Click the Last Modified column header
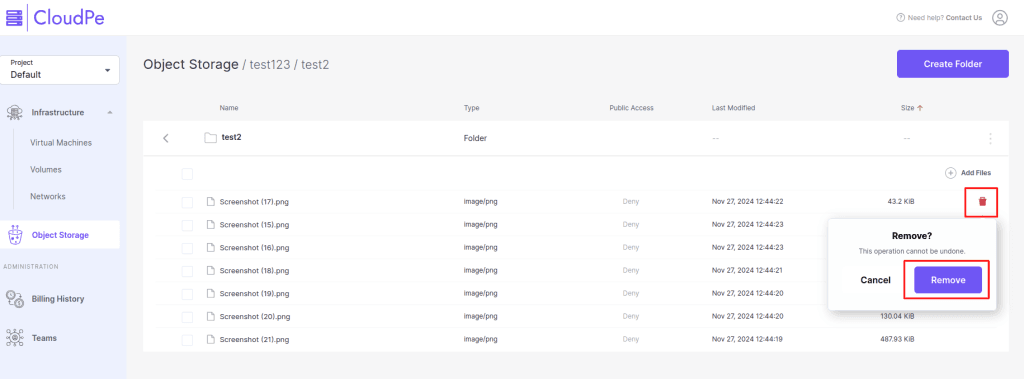The image size is (1024, 379). click(x=733, y=108)
